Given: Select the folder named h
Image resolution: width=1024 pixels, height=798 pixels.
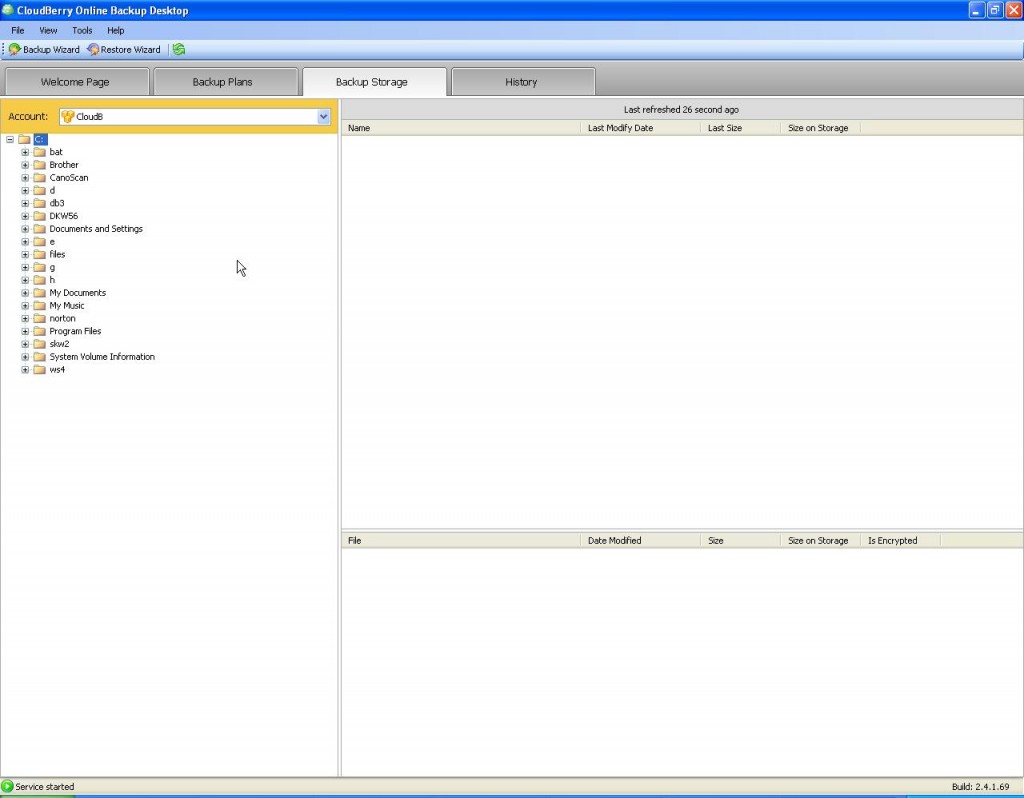Looking at the screenshot, I should [x=52, y=280].
